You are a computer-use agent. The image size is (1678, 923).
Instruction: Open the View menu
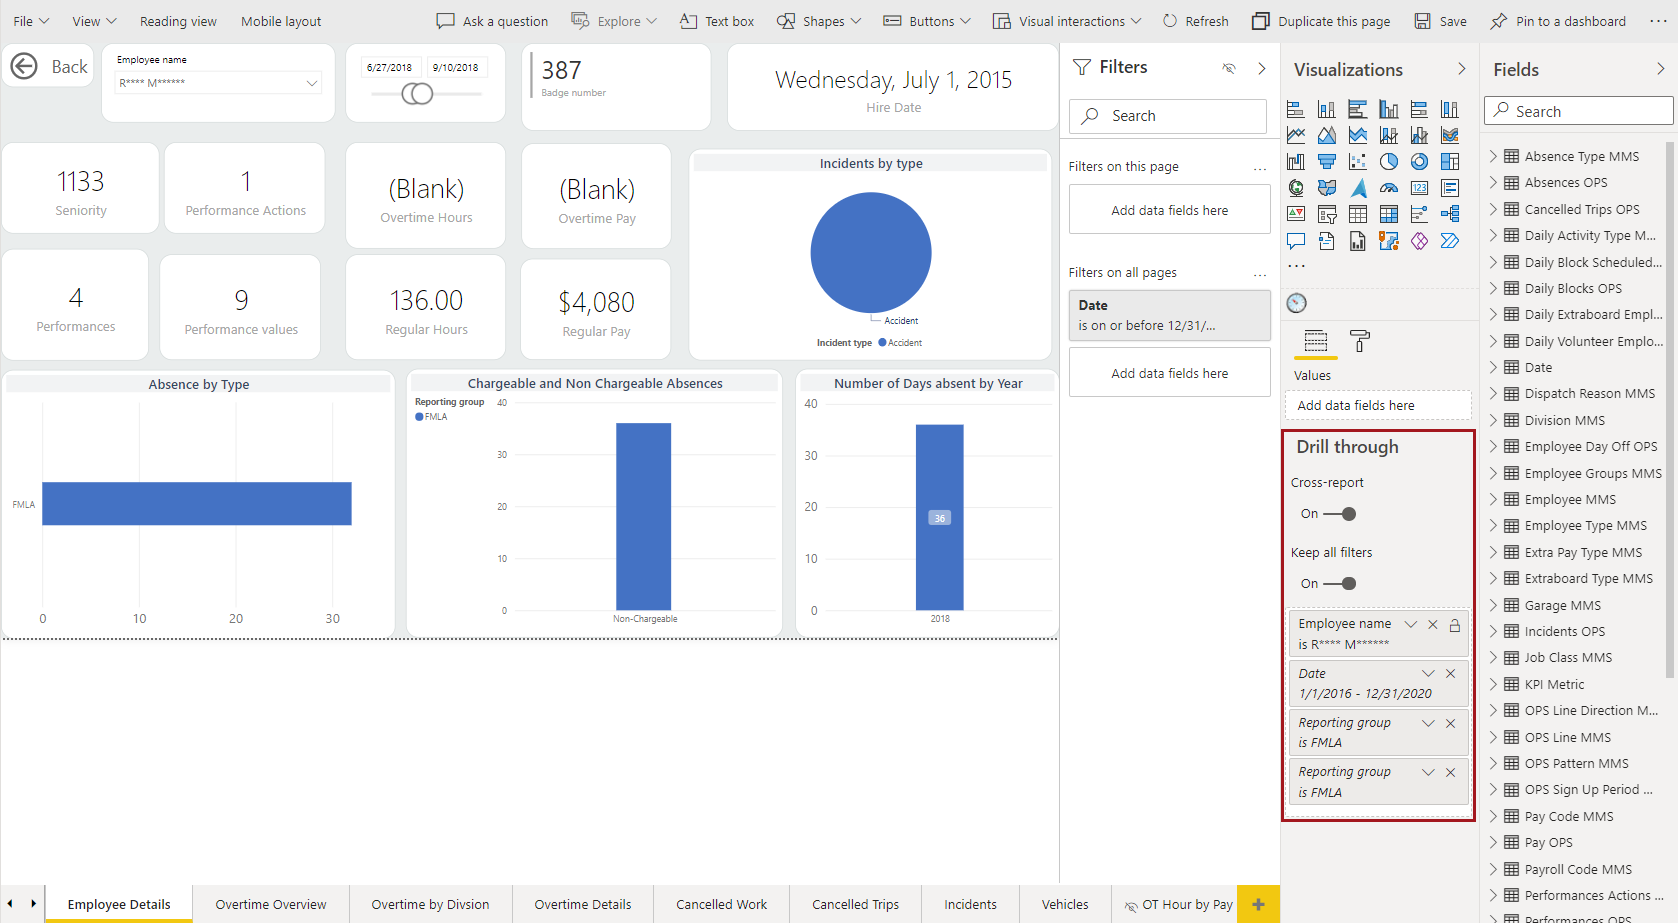click(x=92, y=20)
